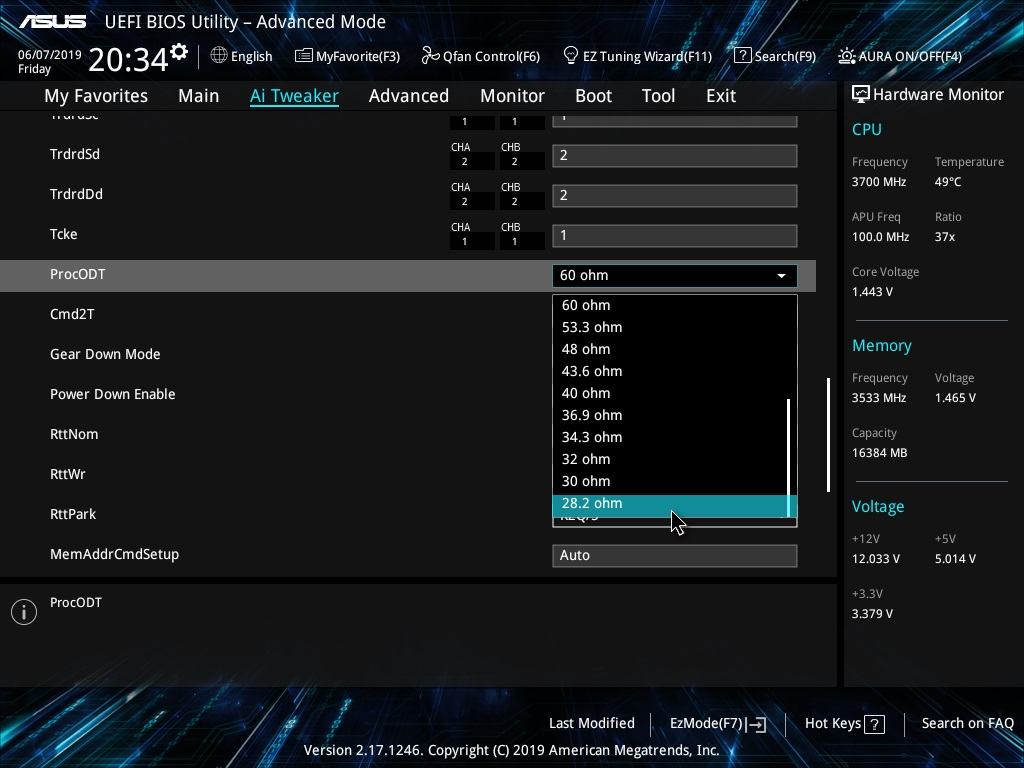Click the Search question mark icon

tap(743, 56)
